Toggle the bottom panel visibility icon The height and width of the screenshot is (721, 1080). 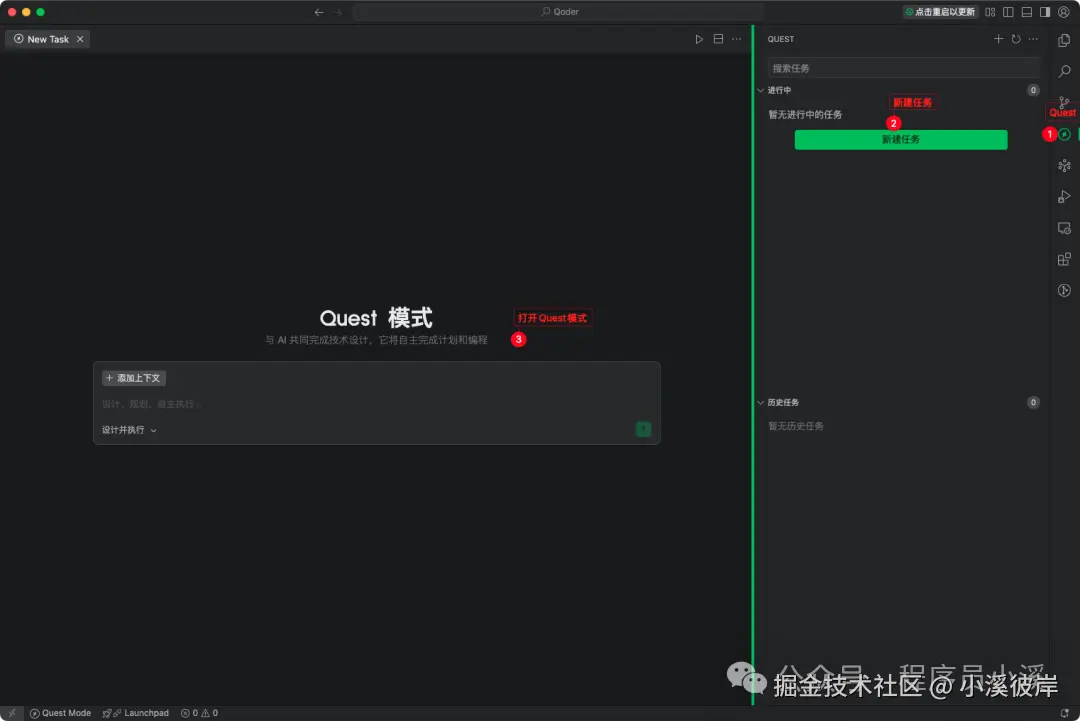coord(1026,12)
